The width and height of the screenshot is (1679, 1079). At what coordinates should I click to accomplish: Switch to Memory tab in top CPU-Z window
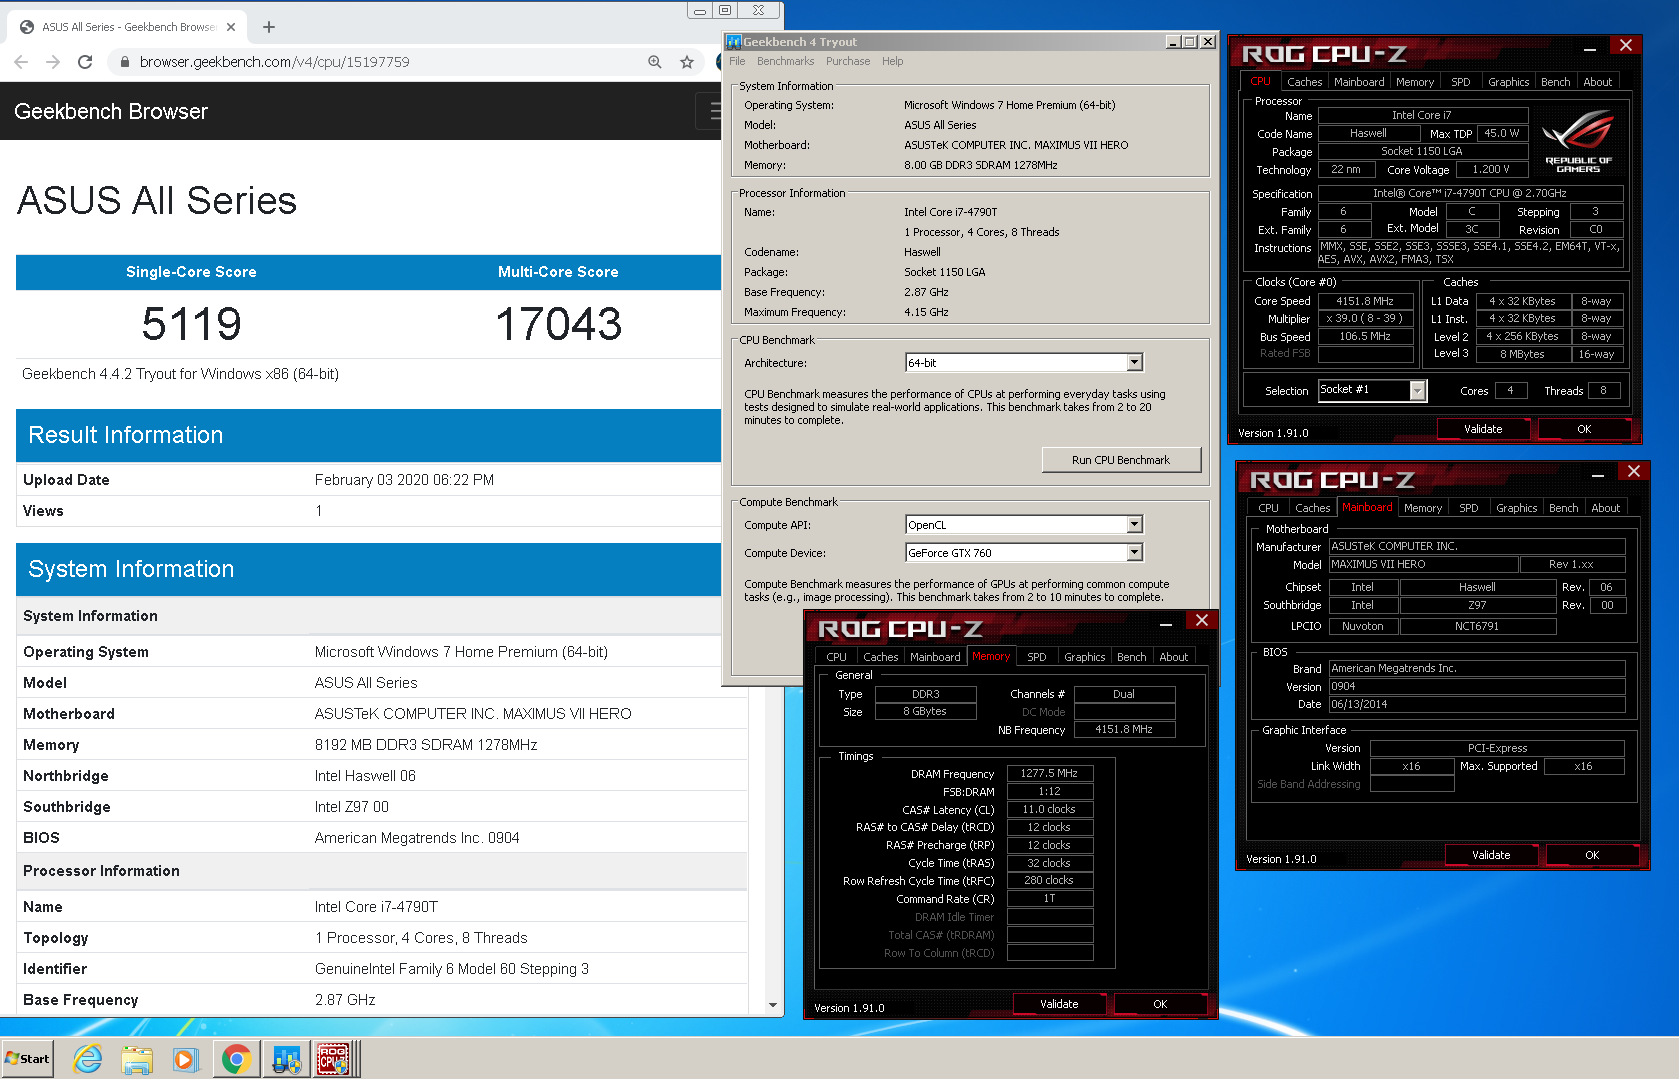[x=1415, y=82]
